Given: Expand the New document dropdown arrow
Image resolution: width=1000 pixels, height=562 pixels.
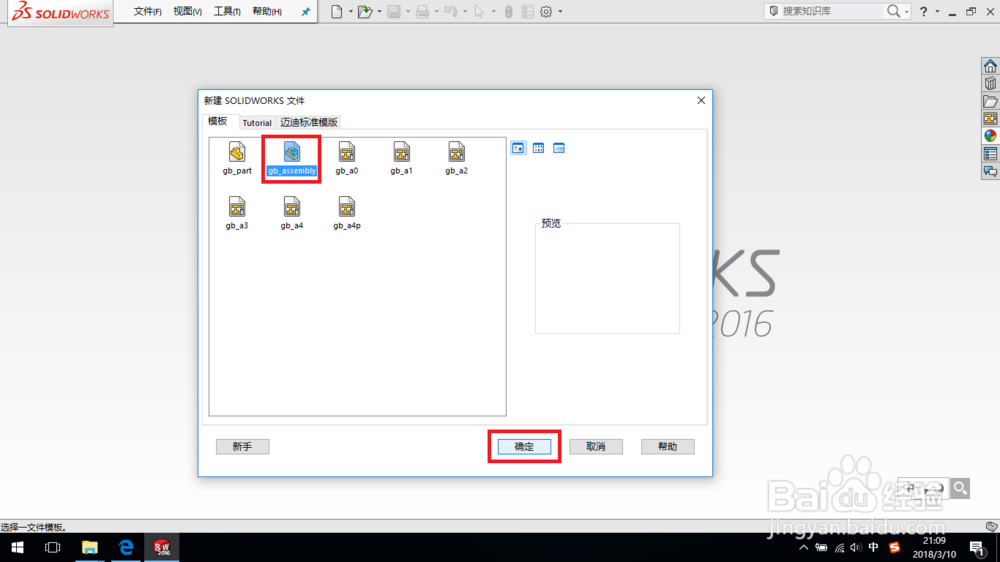Looking at the screenshot, I should point(351,11).
